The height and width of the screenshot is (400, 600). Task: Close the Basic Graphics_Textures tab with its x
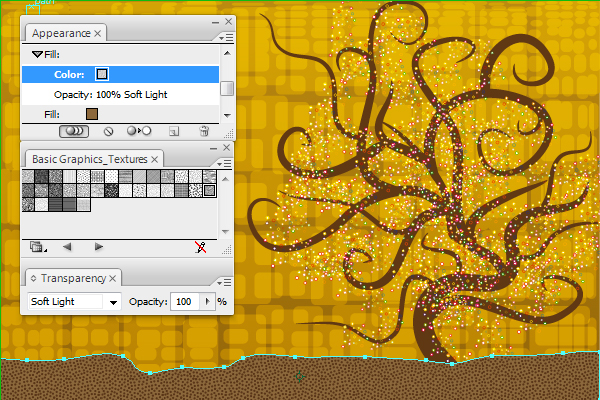coord(155,159)
